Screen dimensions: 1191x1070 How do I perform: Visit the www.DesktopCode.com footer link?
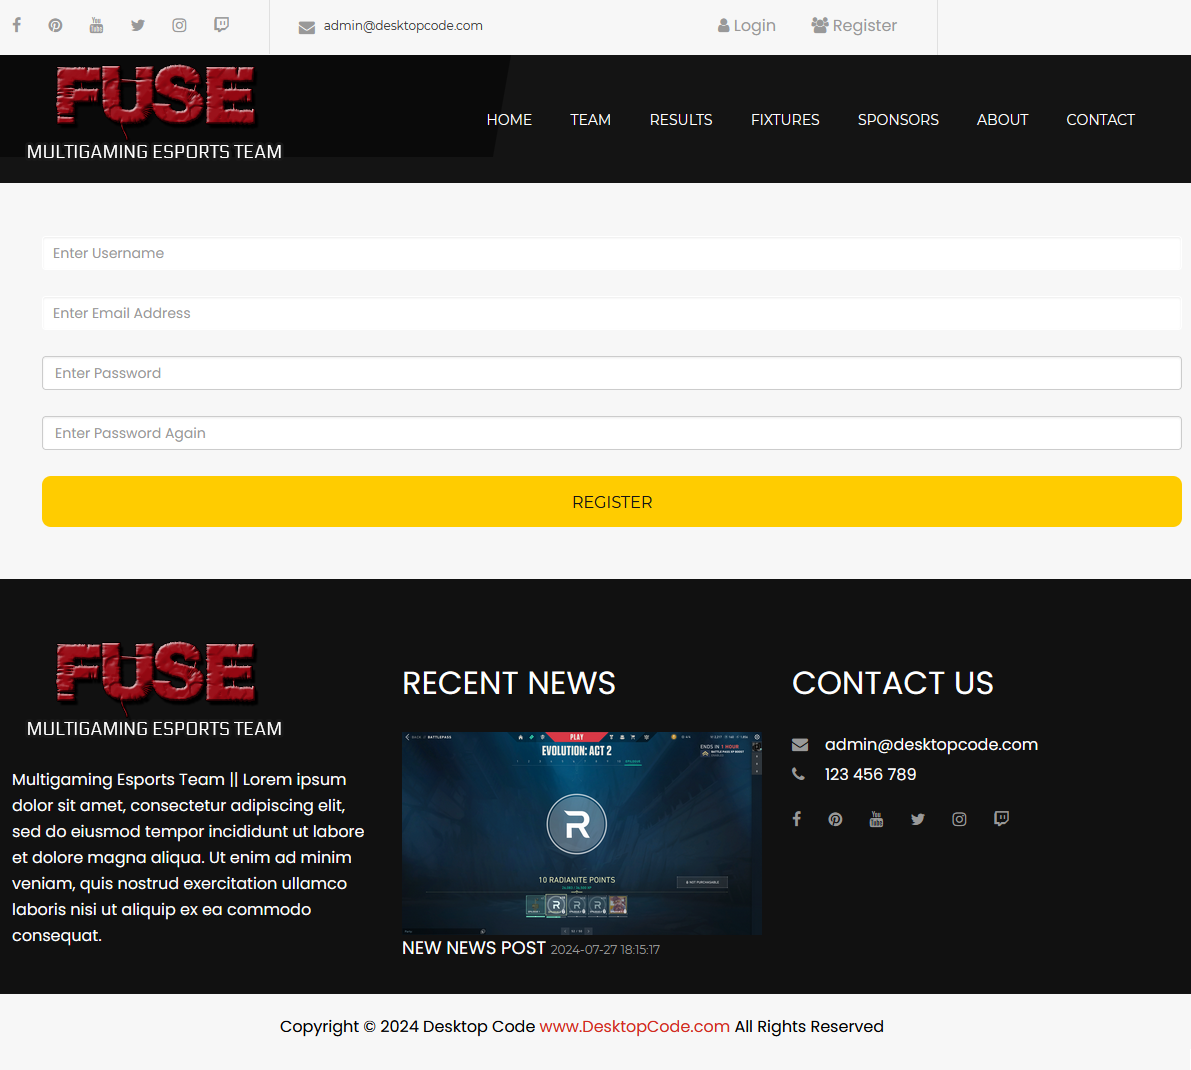(x=634, y=1027)
